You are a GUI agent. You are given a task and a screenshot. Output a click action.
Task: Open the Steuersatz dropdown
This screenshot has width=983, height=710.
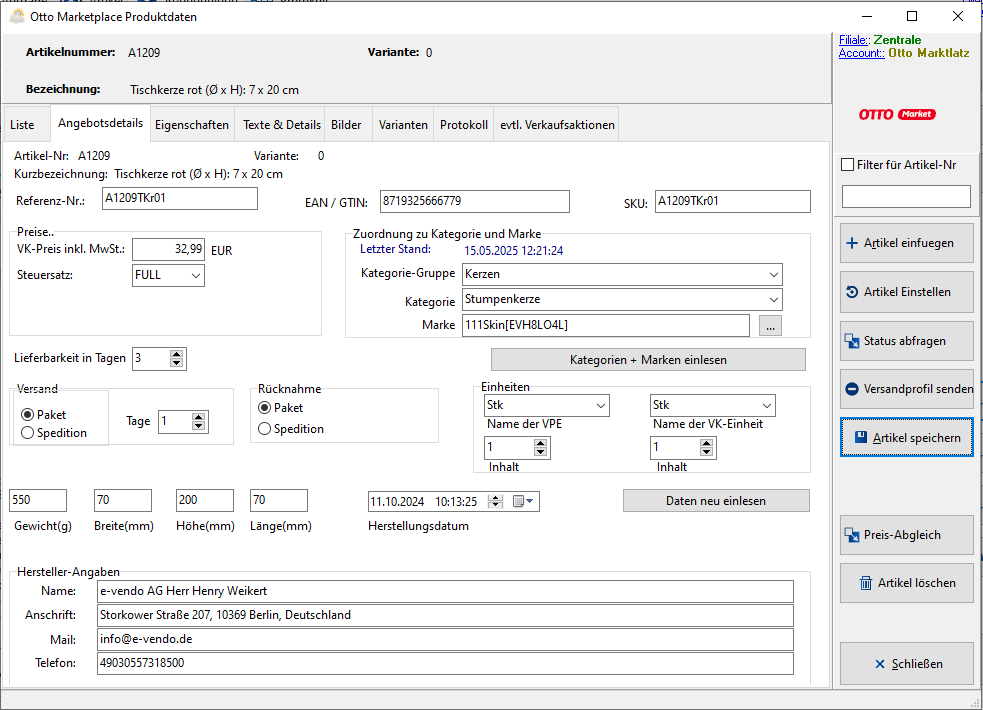196,276
